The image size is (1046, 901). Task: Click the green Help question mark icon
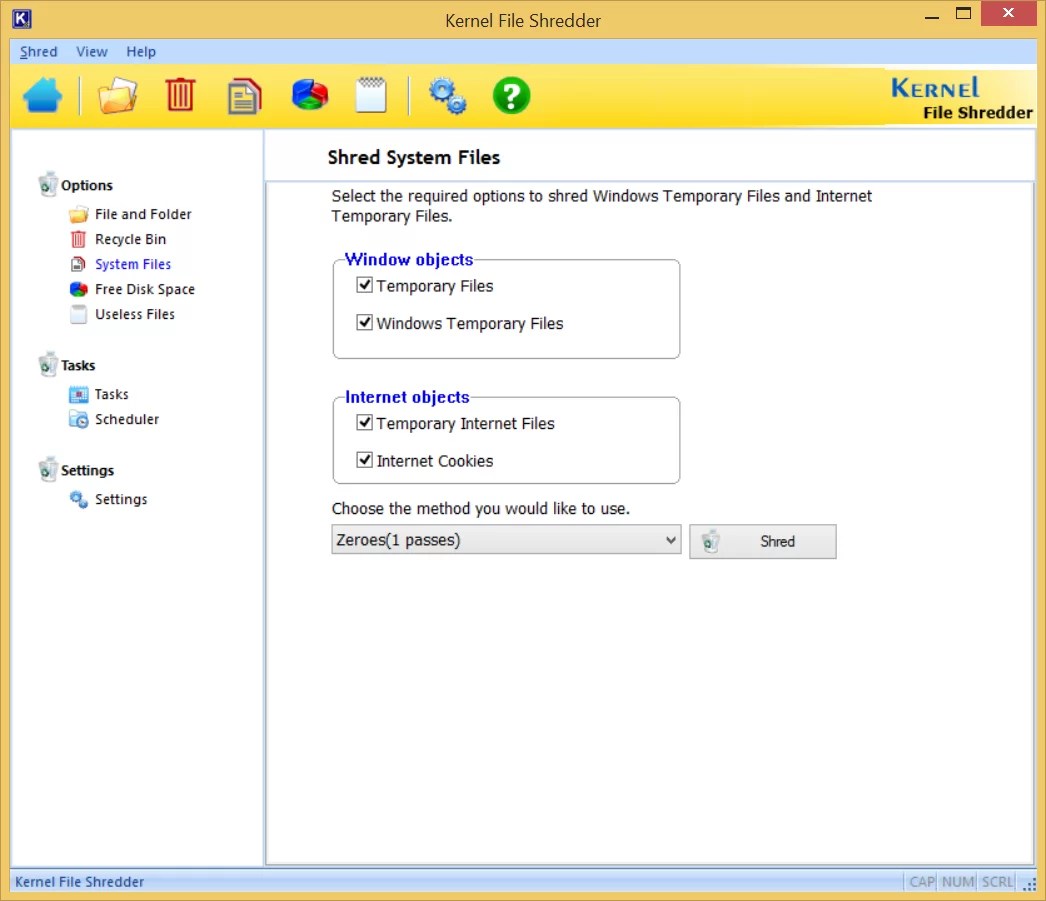[511, 96]
